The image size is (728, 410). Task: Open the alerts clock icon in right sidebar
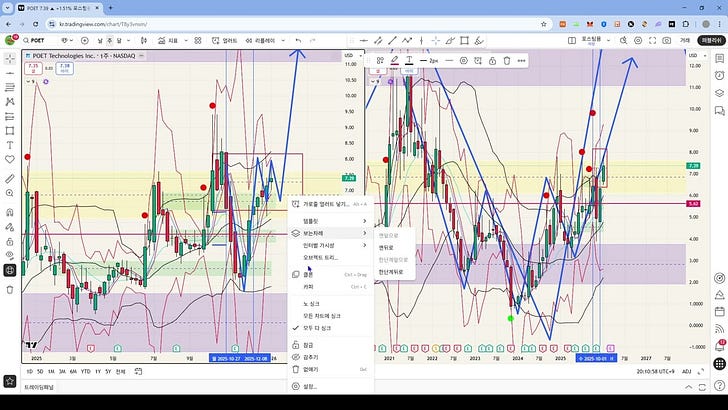coord(719,76)
